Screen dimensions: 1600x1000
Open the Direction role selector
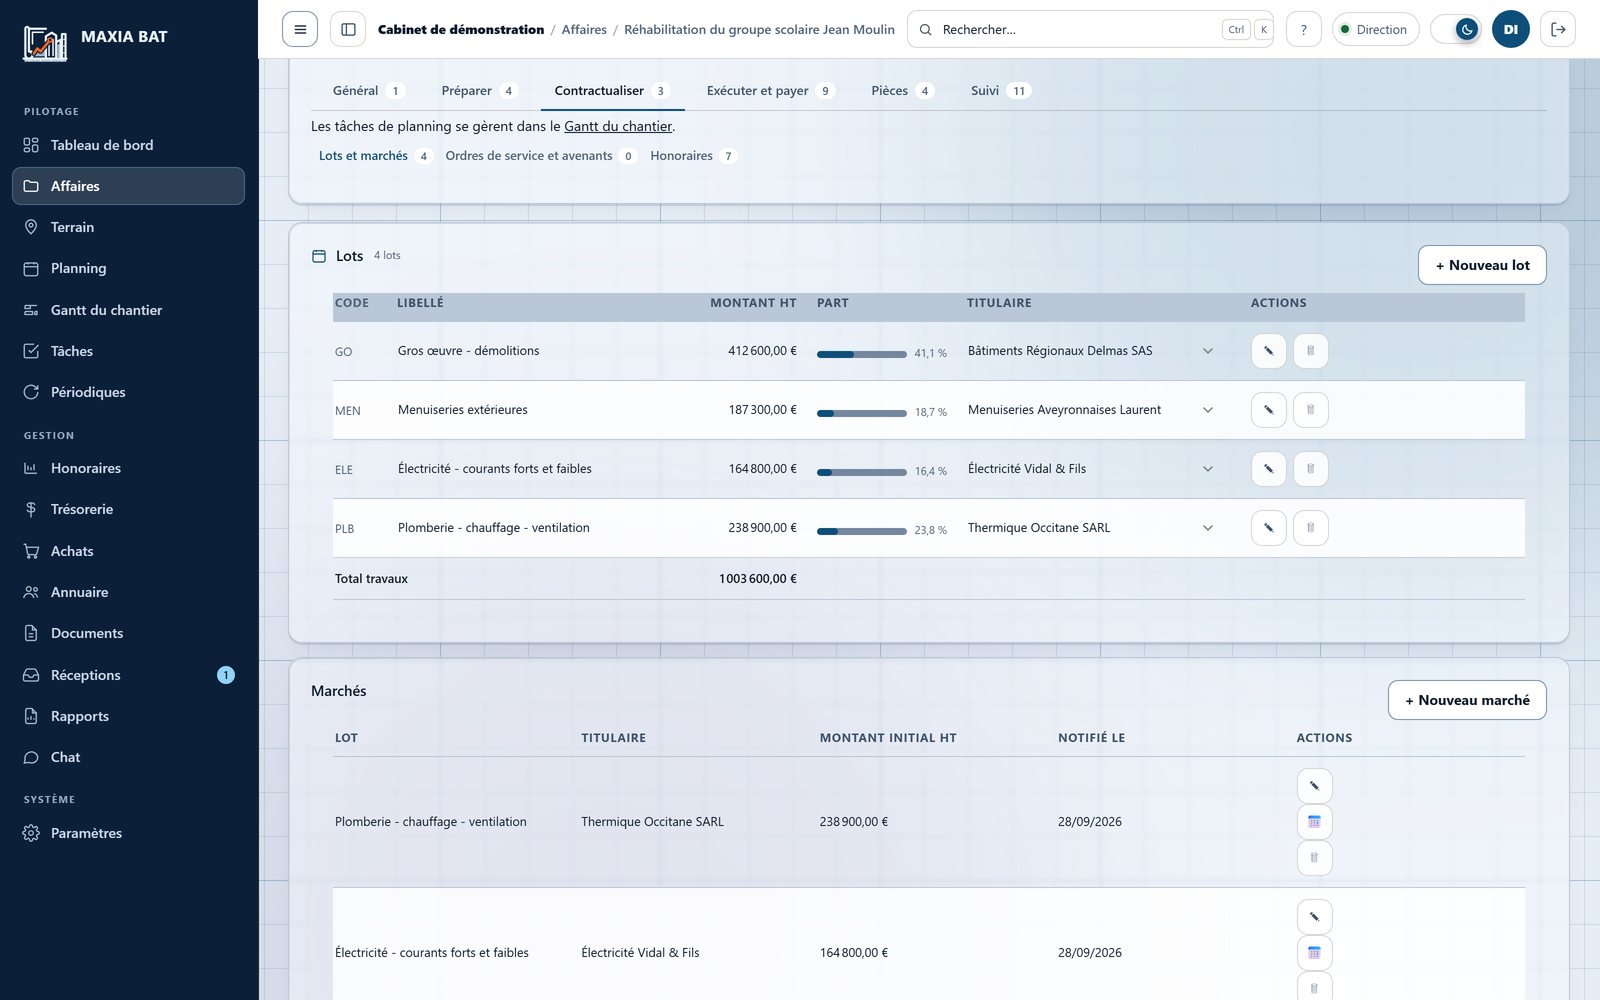1375,30
